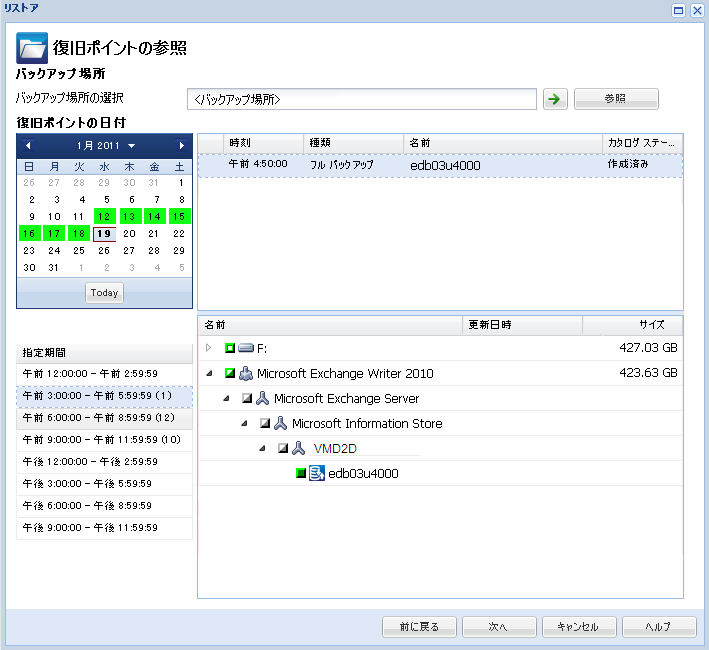Toggle the F: drive checkbox
The height and width of the screenshot is (650, 709).
[x=229, y=348]
